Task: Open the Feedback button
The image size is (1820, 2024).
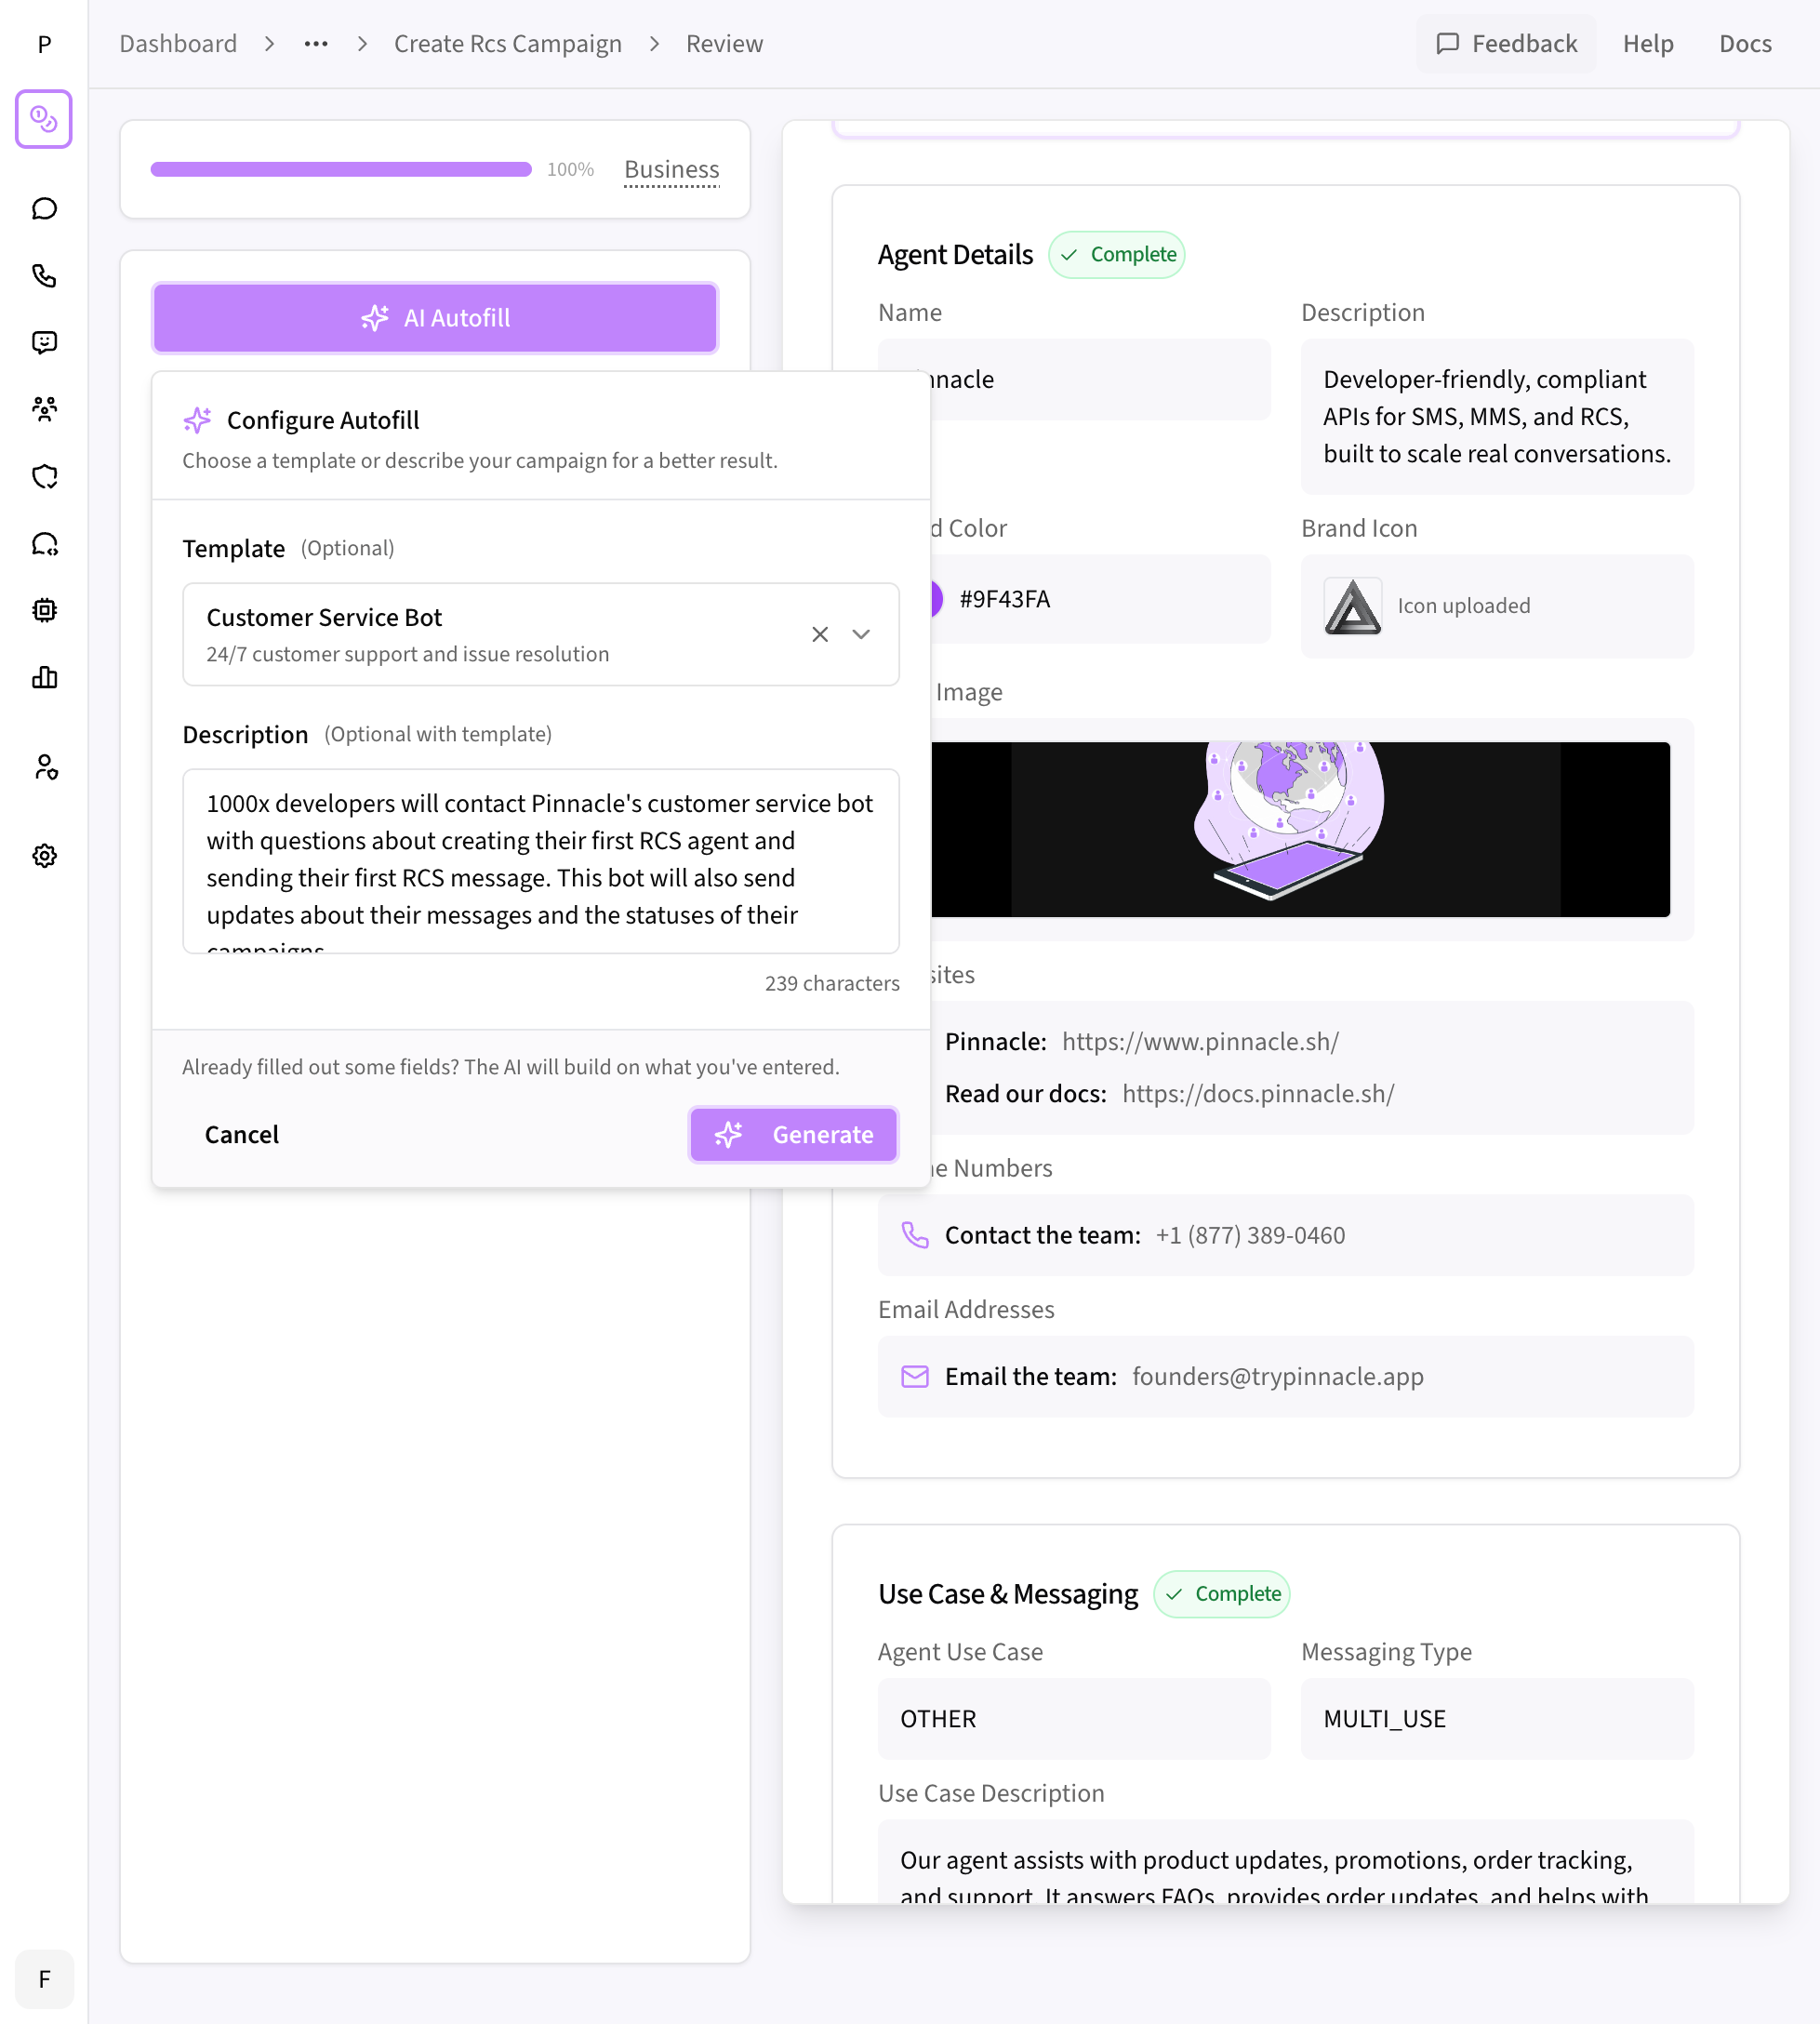Action: click(1505, 44)
